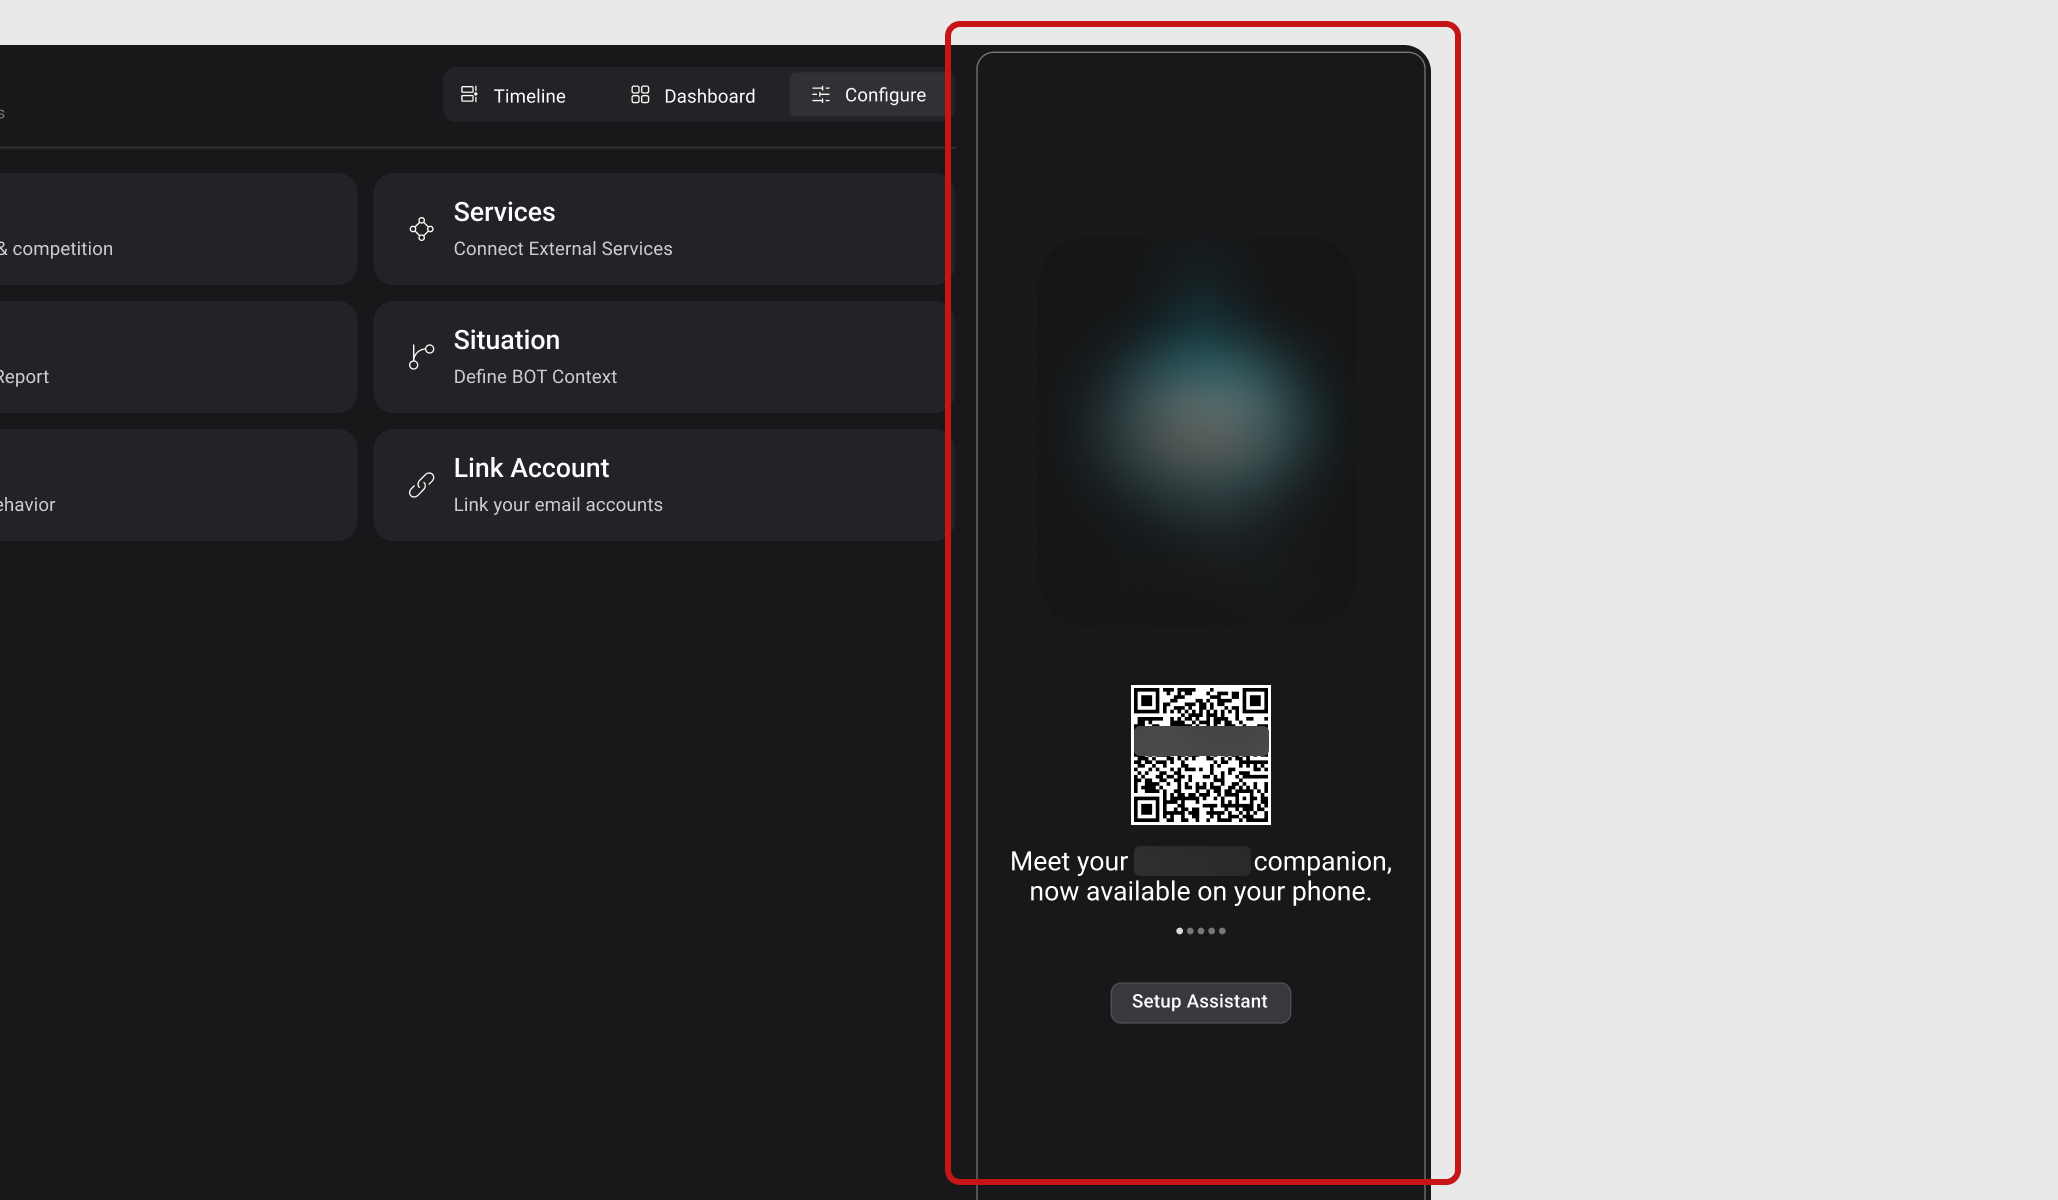Click the Dashboard grid icon
Image resolution: width=2058 pixels, height=1200 pixels.
tap(640, 95)
